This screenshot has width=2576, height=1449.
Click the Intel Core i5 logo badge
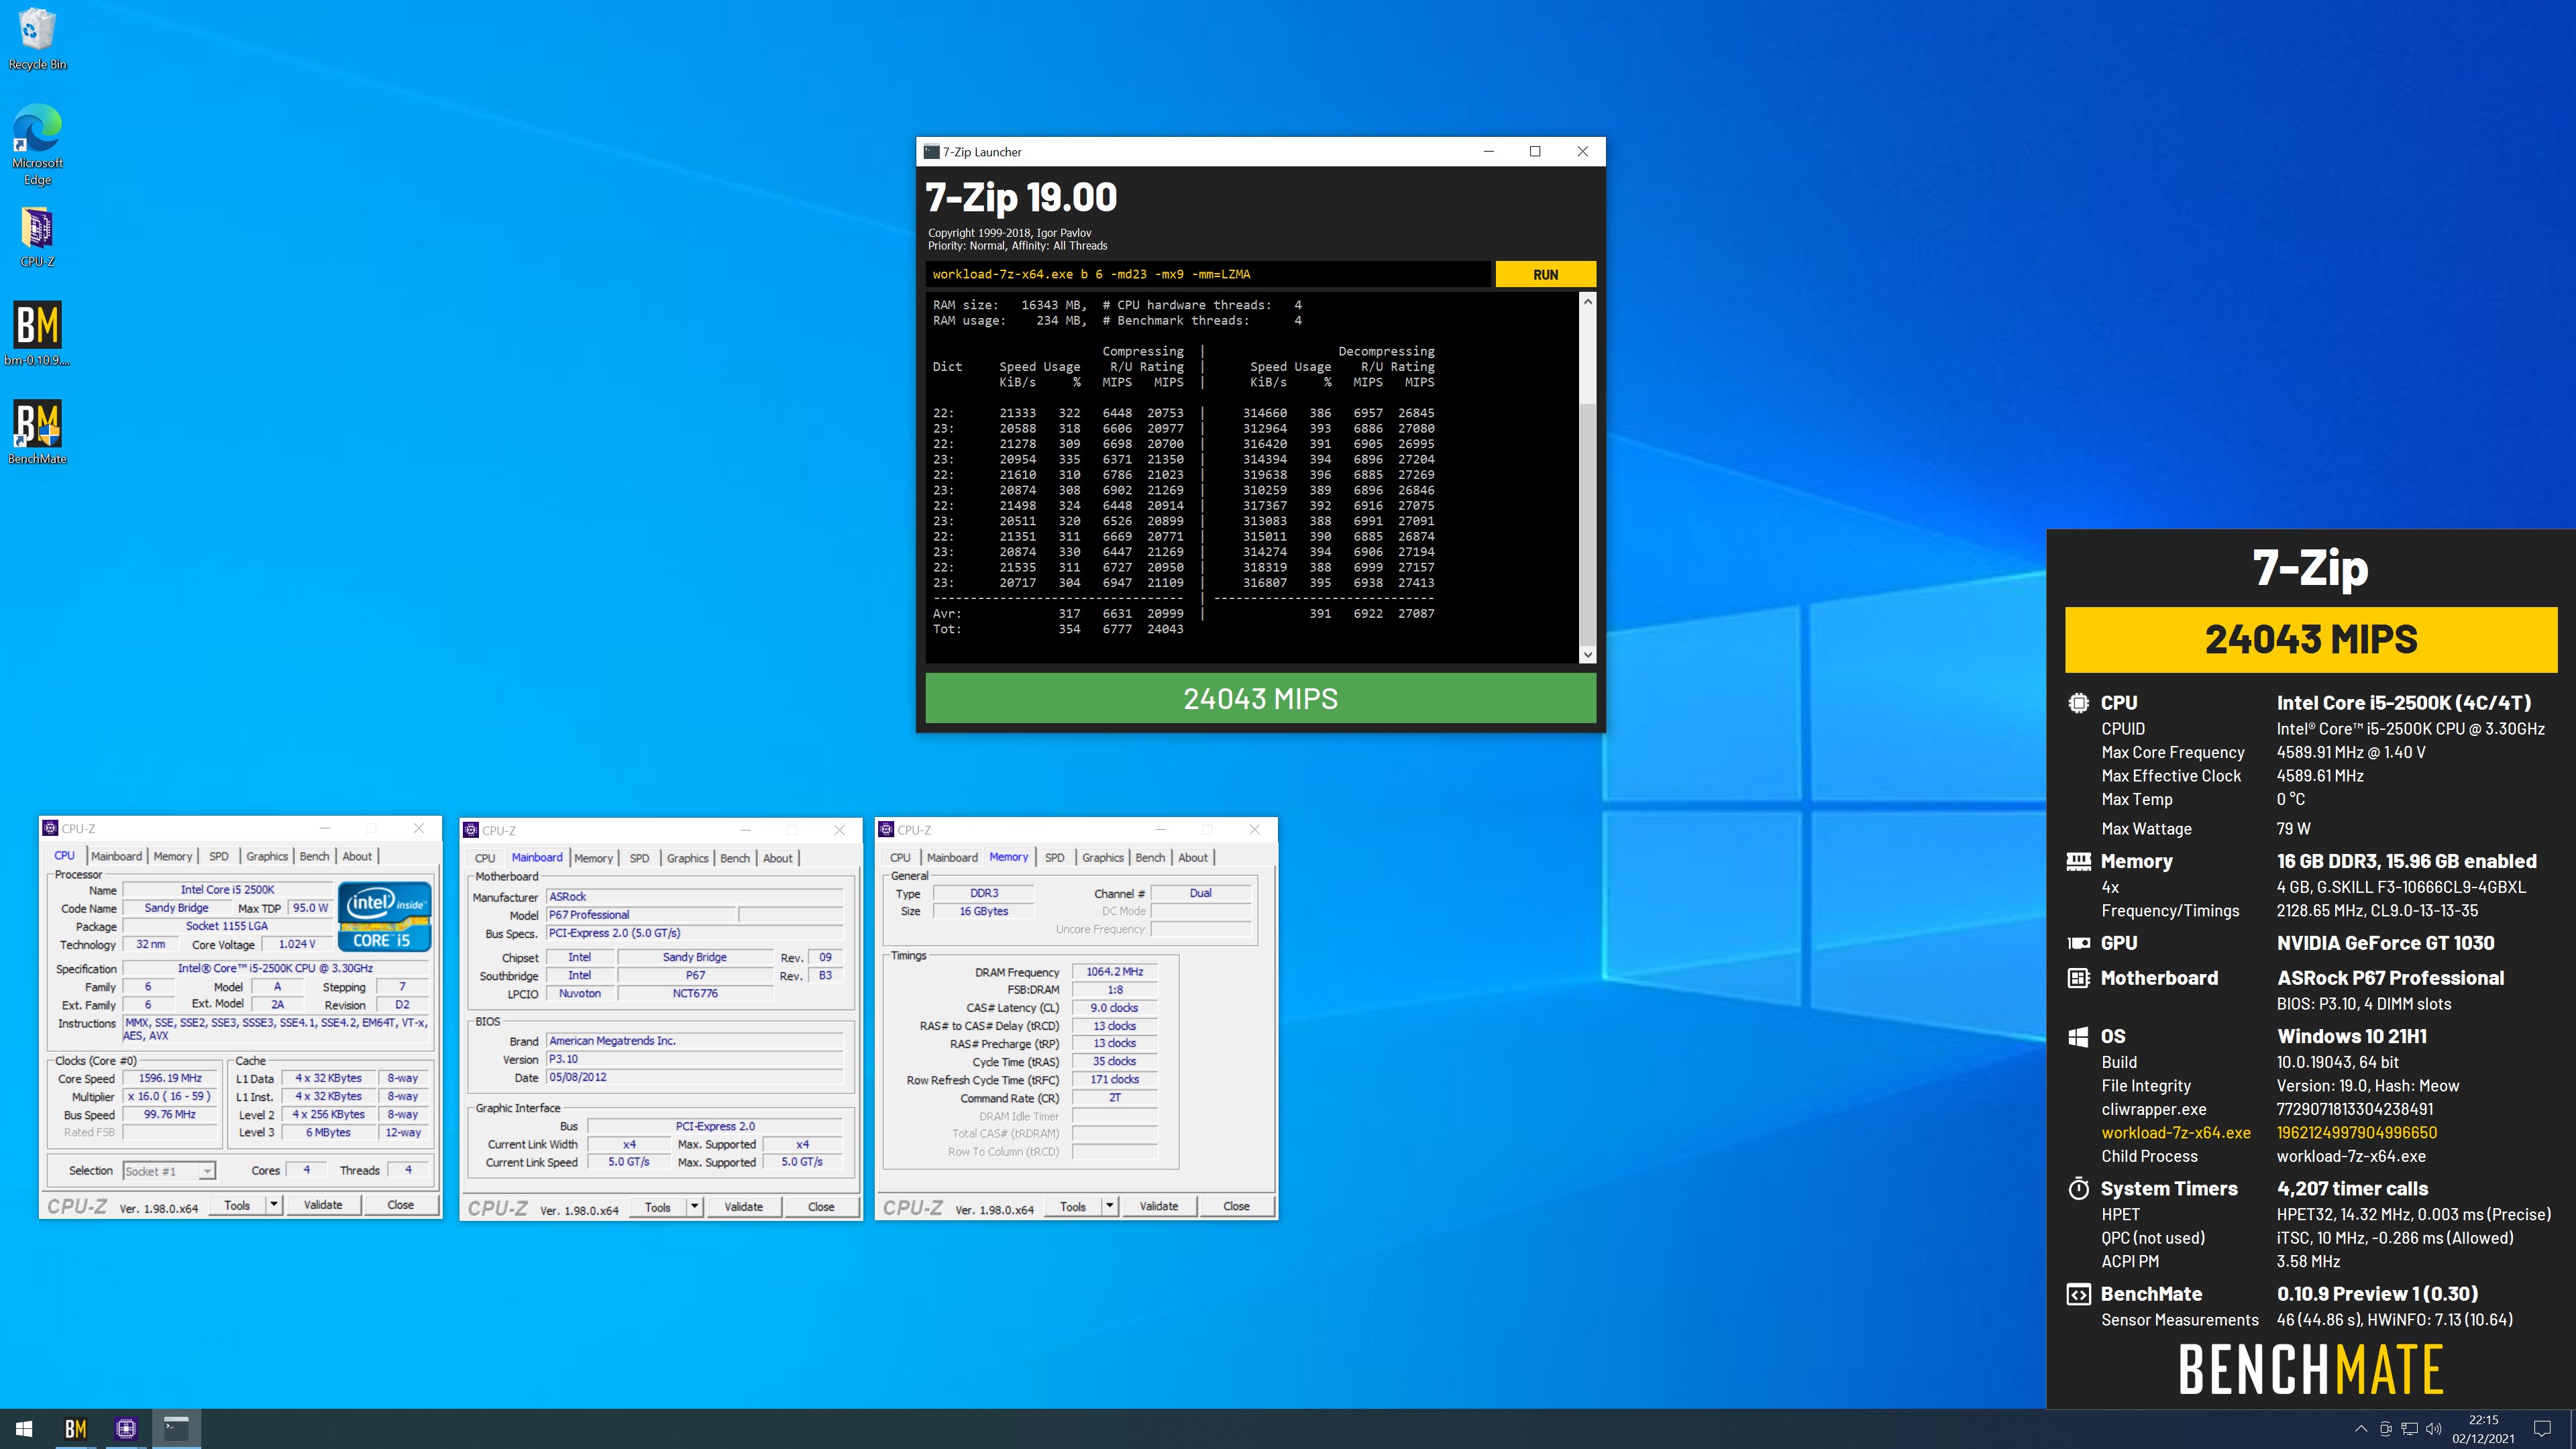click(385, 916)
